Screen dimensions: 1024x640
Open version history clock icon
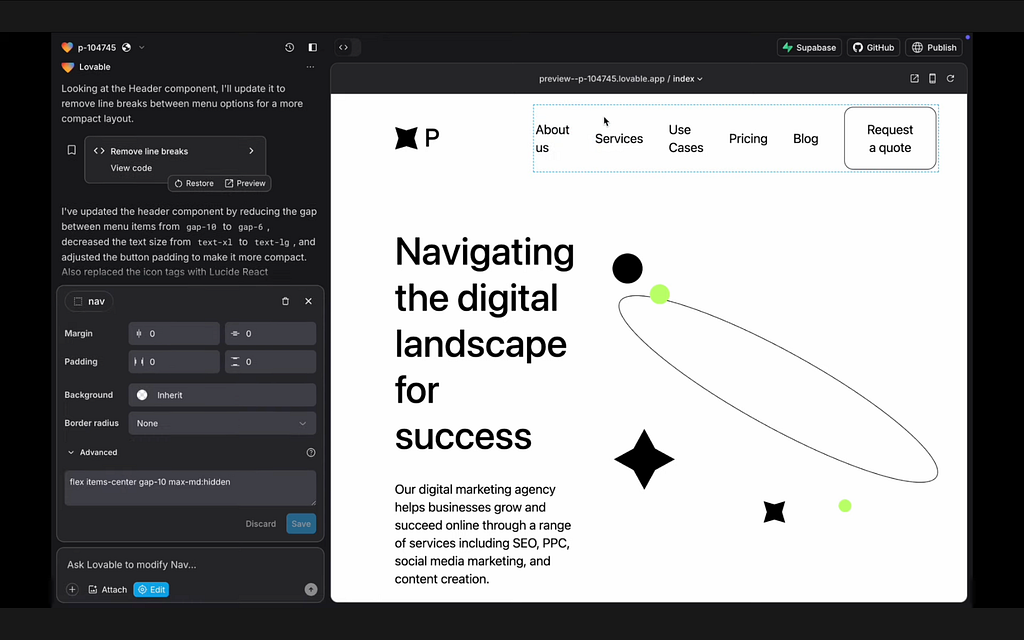[x=289, y=48]
